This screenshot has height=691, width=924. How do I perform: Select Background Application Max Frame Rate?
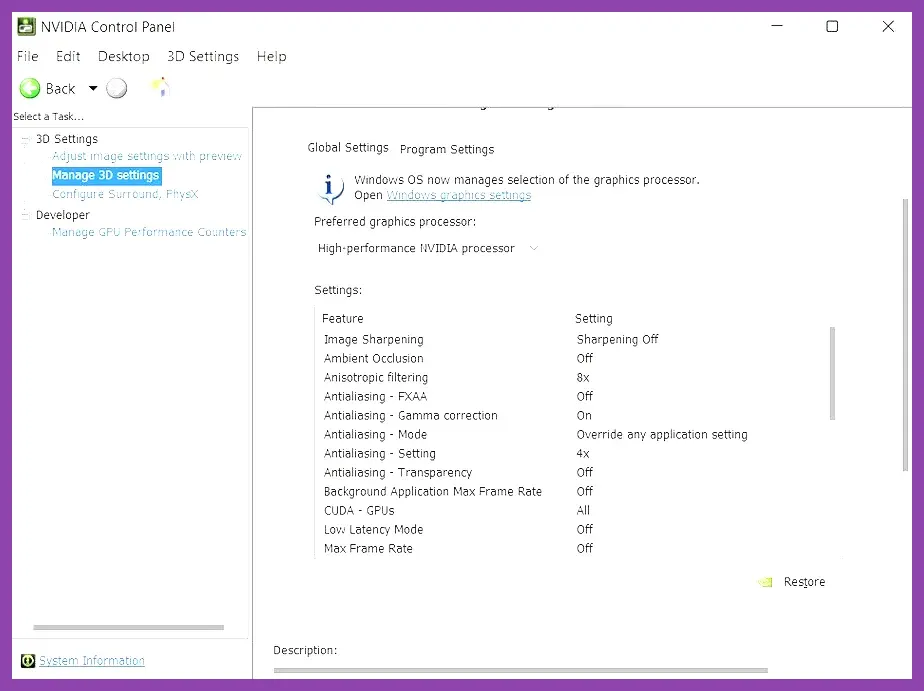(570, 491)
